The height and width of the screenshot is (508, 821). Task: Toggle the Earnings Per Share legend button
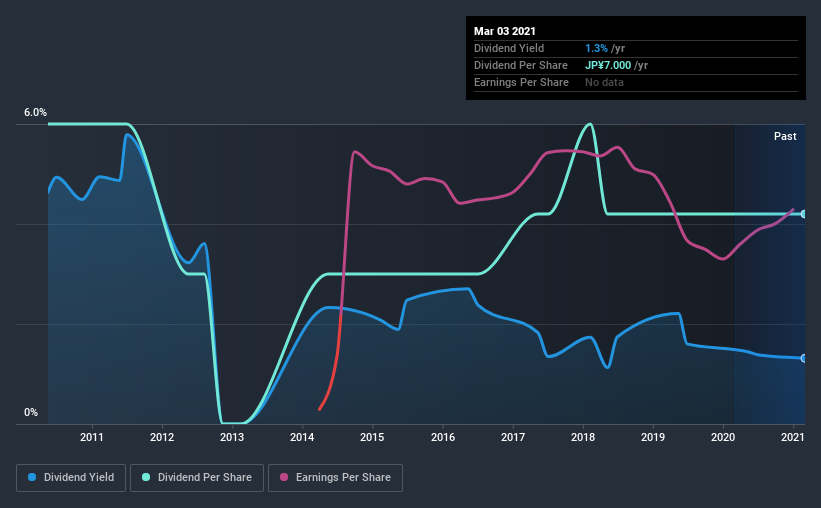[335, 478]
